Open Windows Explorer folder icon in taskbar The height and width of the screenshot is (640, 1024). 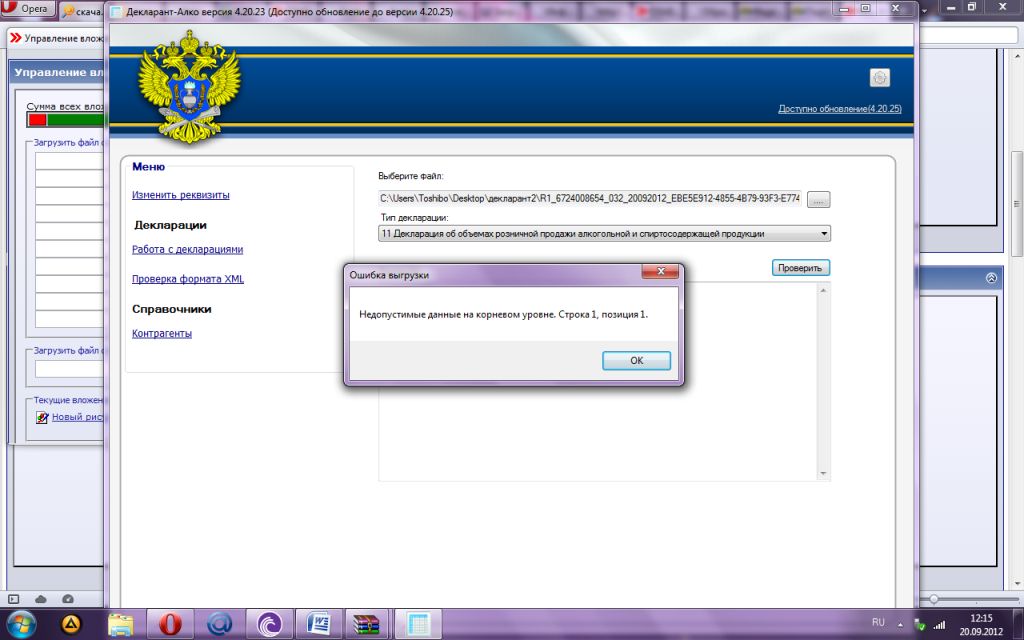click(120, 624)
